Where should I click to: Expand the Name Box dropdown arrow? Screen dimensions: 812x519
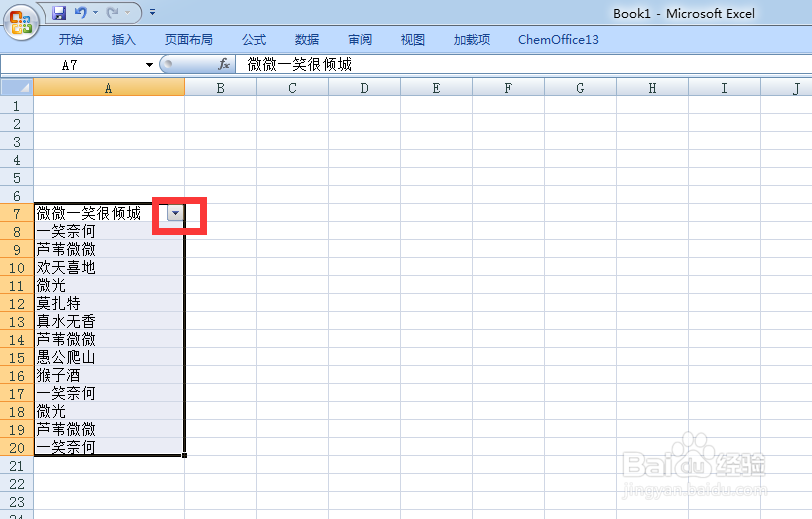(x=149, y=65)
